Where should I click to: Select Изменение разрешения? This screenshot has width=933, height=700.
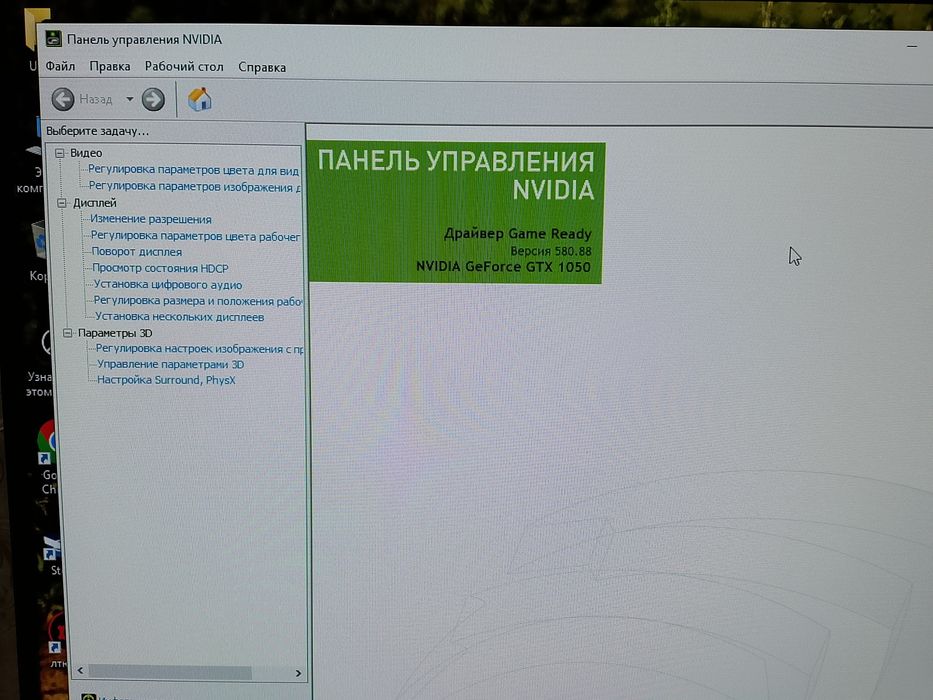(x=151, y=219)
